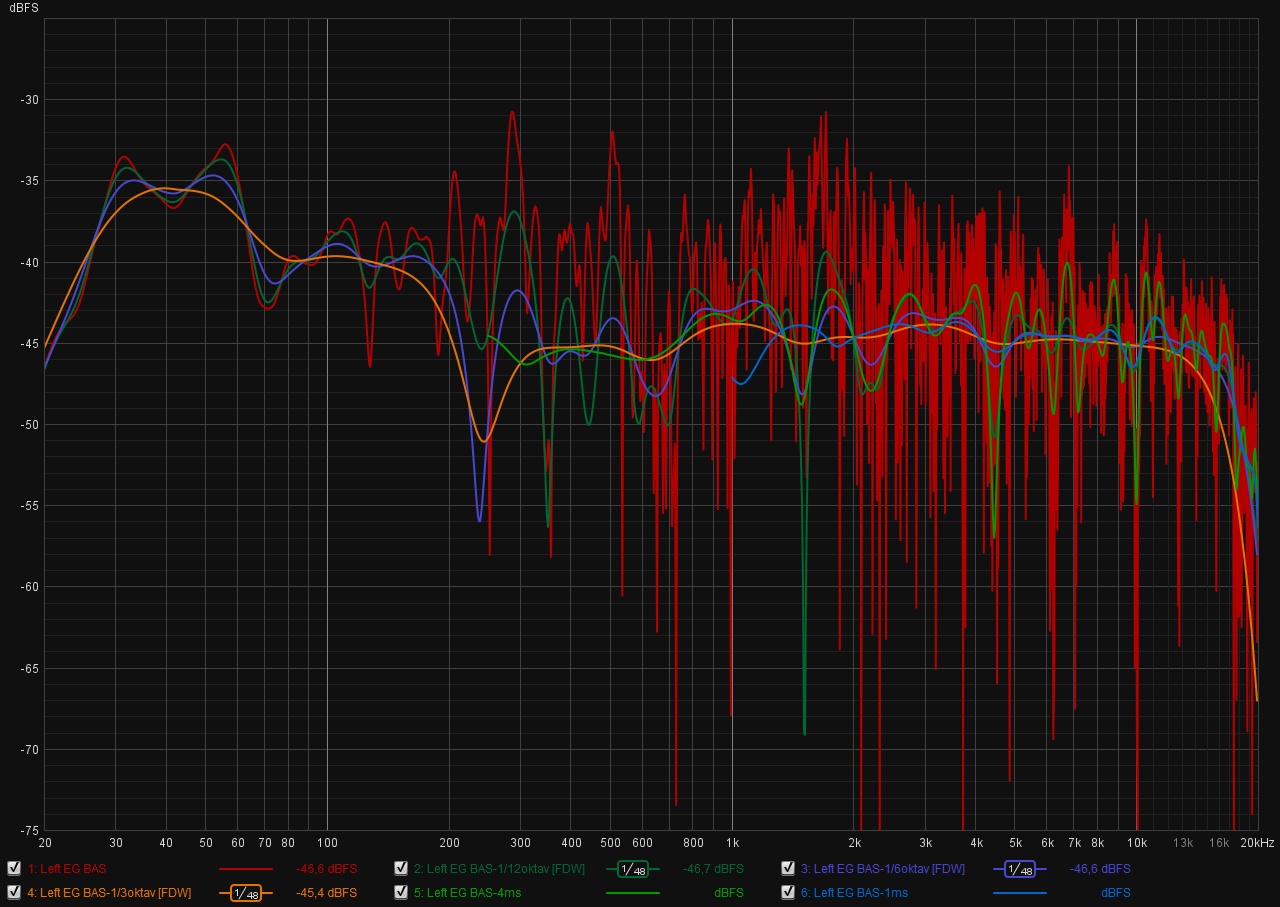Click the 1k frequency axis label
The height and width of the screenshot is (907, 1280).
(x=732, y=843)
